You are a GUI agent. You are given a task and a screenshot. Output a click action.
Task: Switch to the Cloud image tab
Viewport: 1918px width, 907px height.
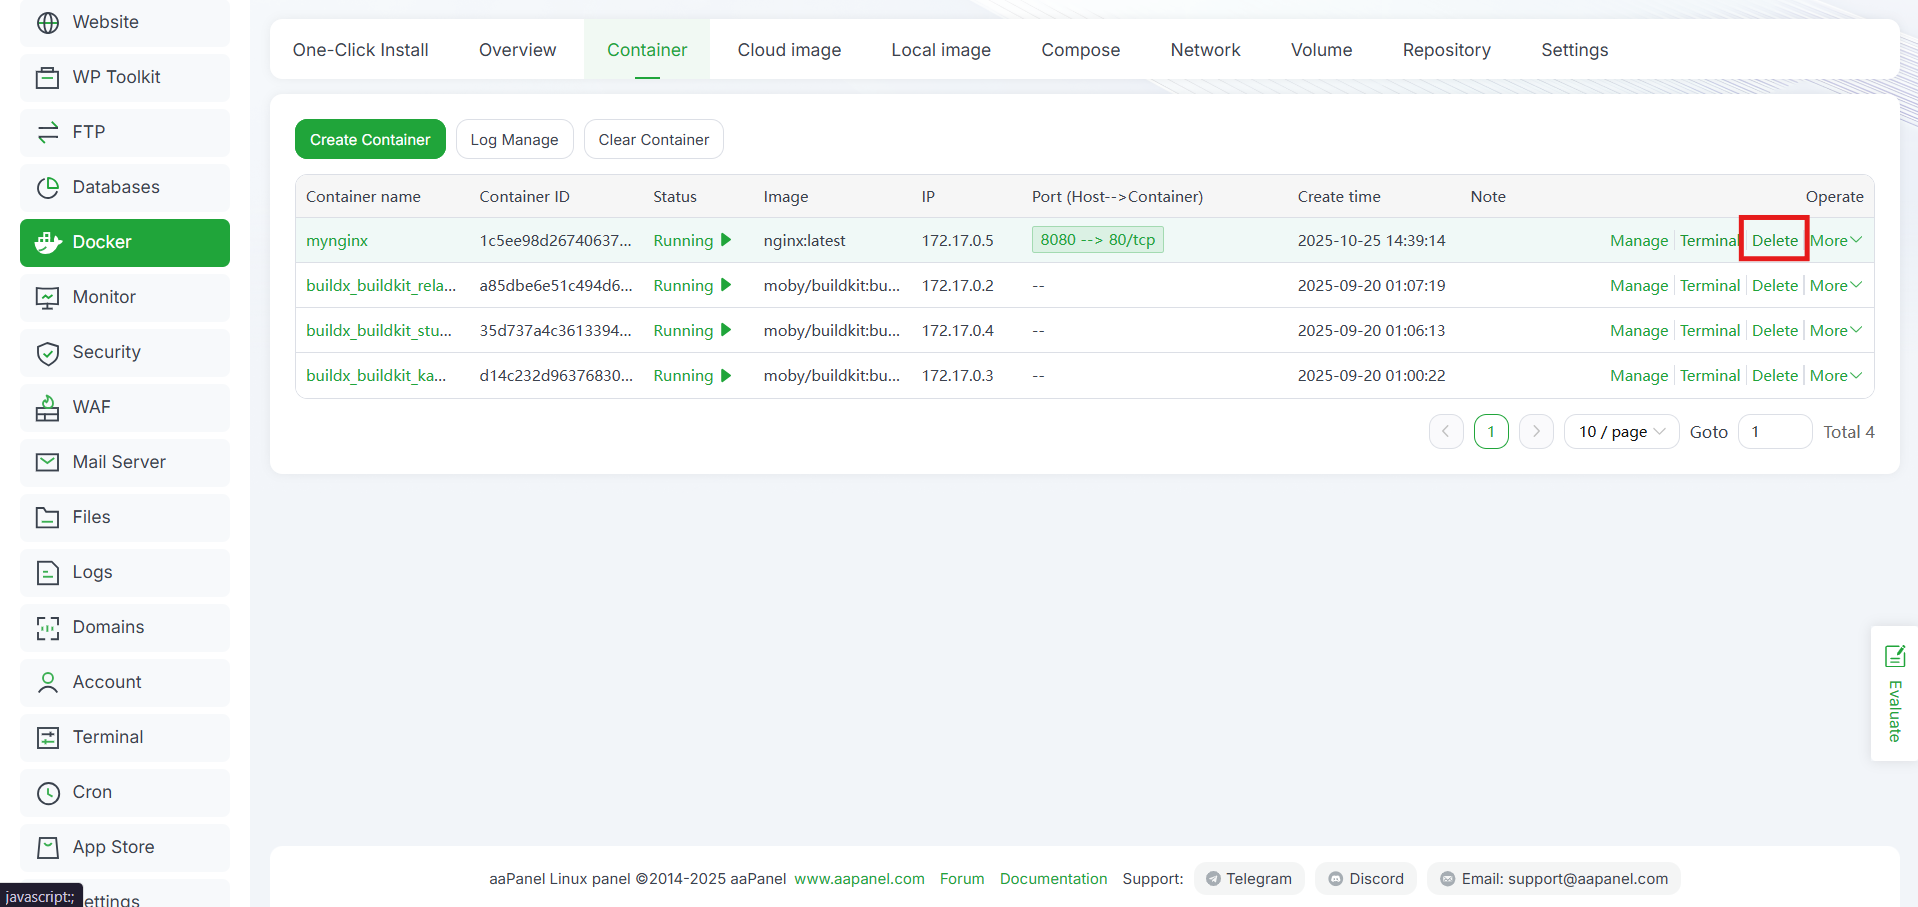click(789, 50)
